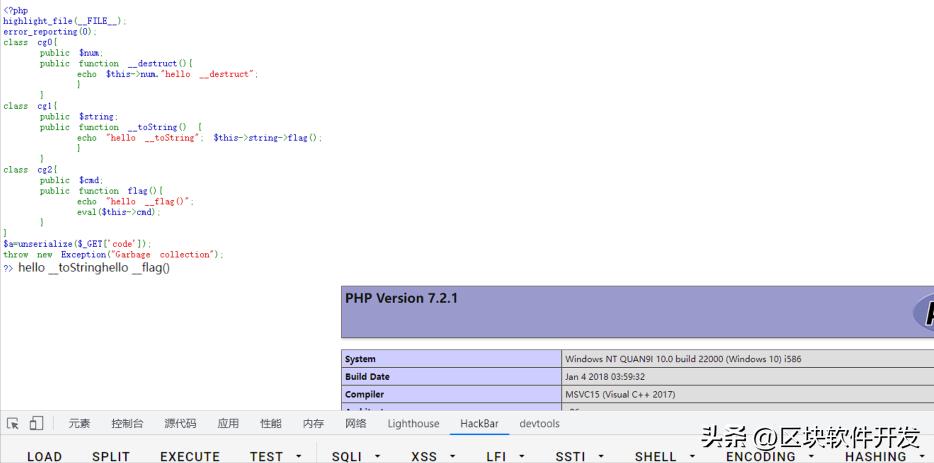The image size is (934, 463).
Task: Click the throw new Exception code line
Action: point(113,254)
